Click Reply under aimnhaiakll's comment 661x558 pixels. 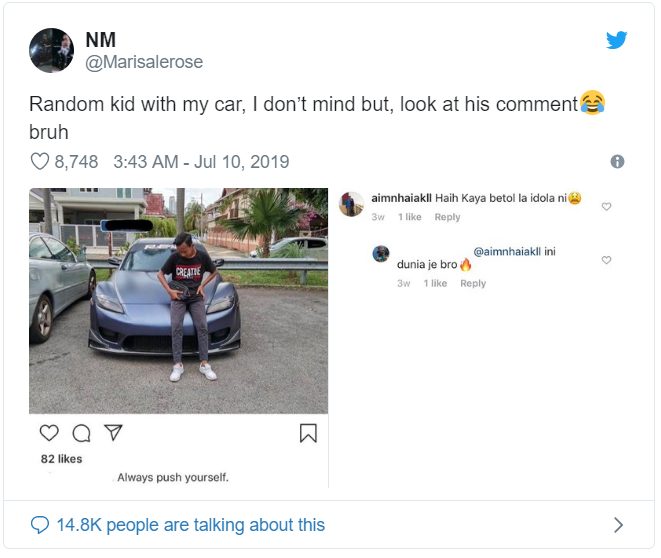click(447, 217)
